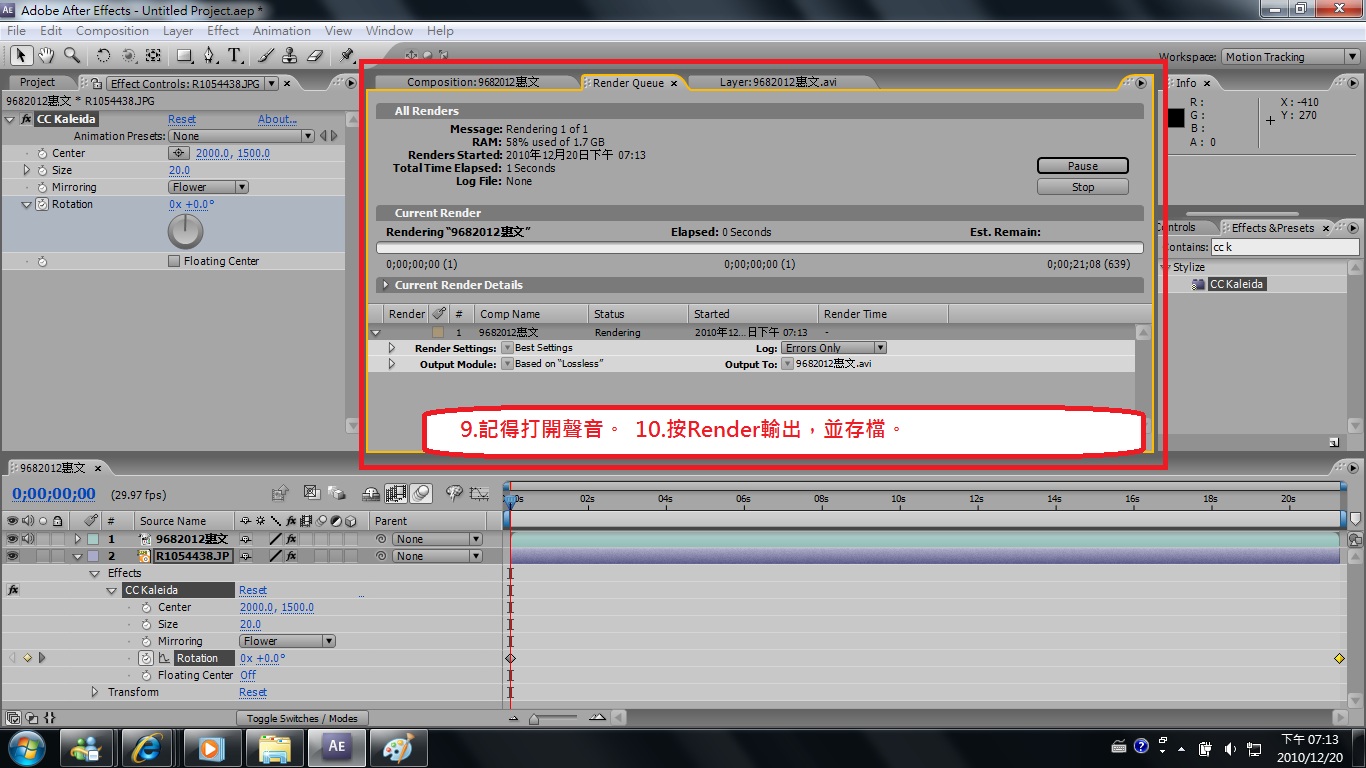Image resolution: width=1366 pixels, height=768 pixels.
Task: Mute audio of layer 9682012惠文
Action: coord(27,539)
